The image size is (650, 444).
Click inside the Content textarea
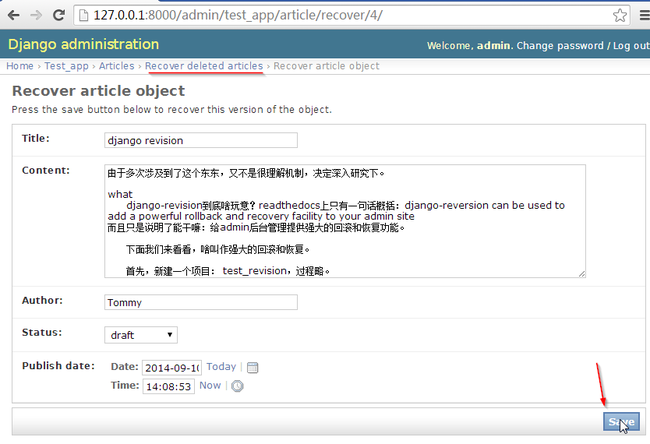345,221
